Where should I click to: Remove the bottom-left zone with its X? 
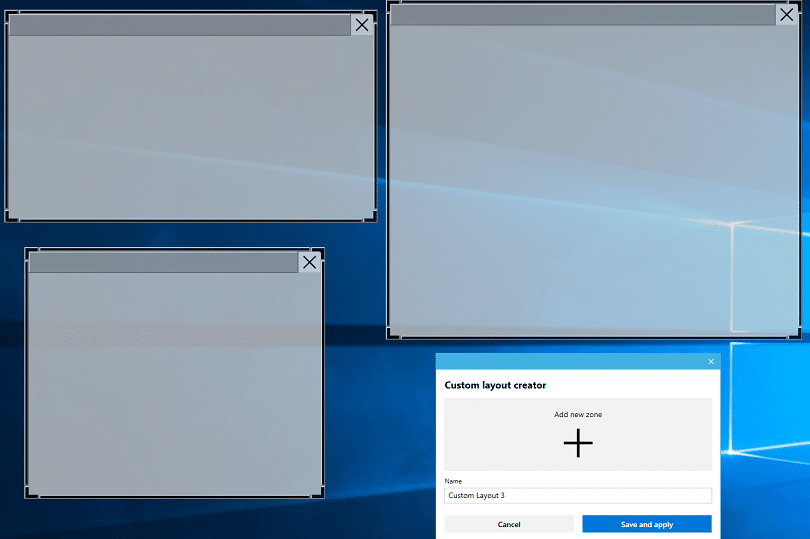310,262
